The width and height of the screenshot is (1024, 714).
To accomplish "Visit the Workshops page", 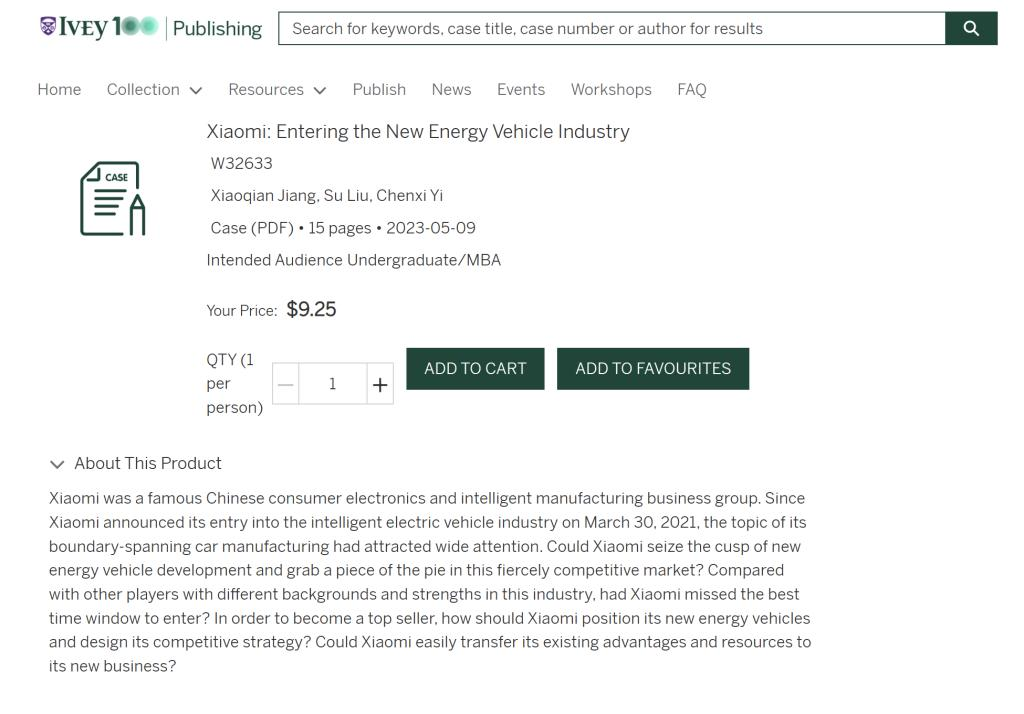I will pos(611,90).
